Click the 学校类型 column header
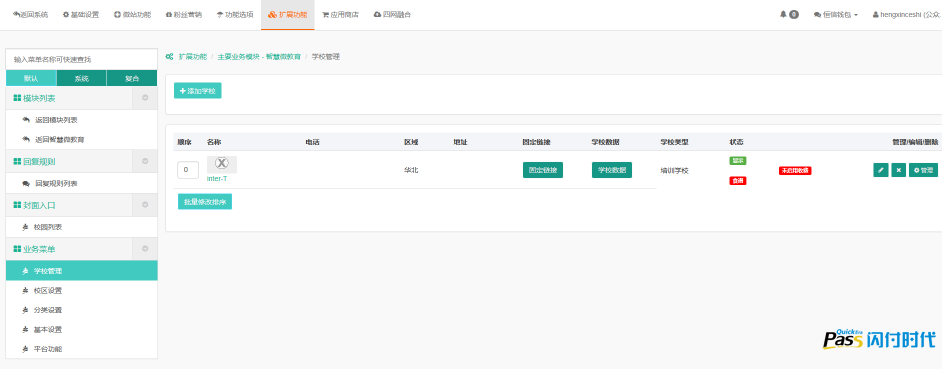This screenshot has width=942, height=369. pos(674,142)
